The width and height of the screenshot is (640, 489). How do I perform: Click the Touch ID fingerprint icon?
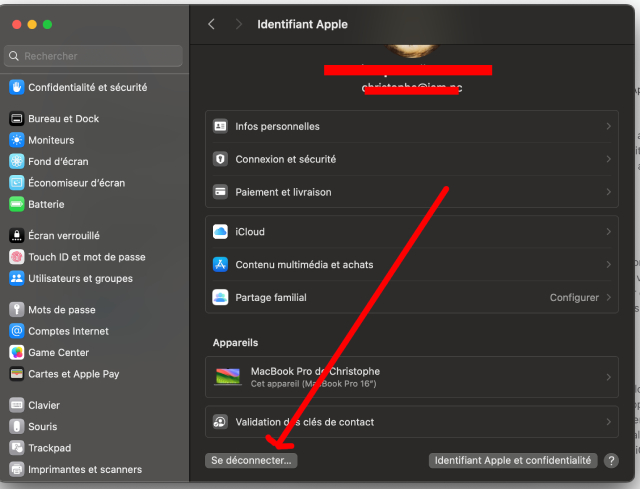[17, 257]
